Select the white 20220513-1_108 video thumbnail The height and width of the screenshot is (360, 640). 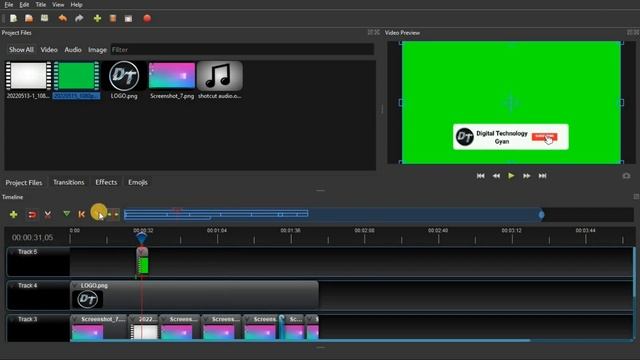click(28, 76)
